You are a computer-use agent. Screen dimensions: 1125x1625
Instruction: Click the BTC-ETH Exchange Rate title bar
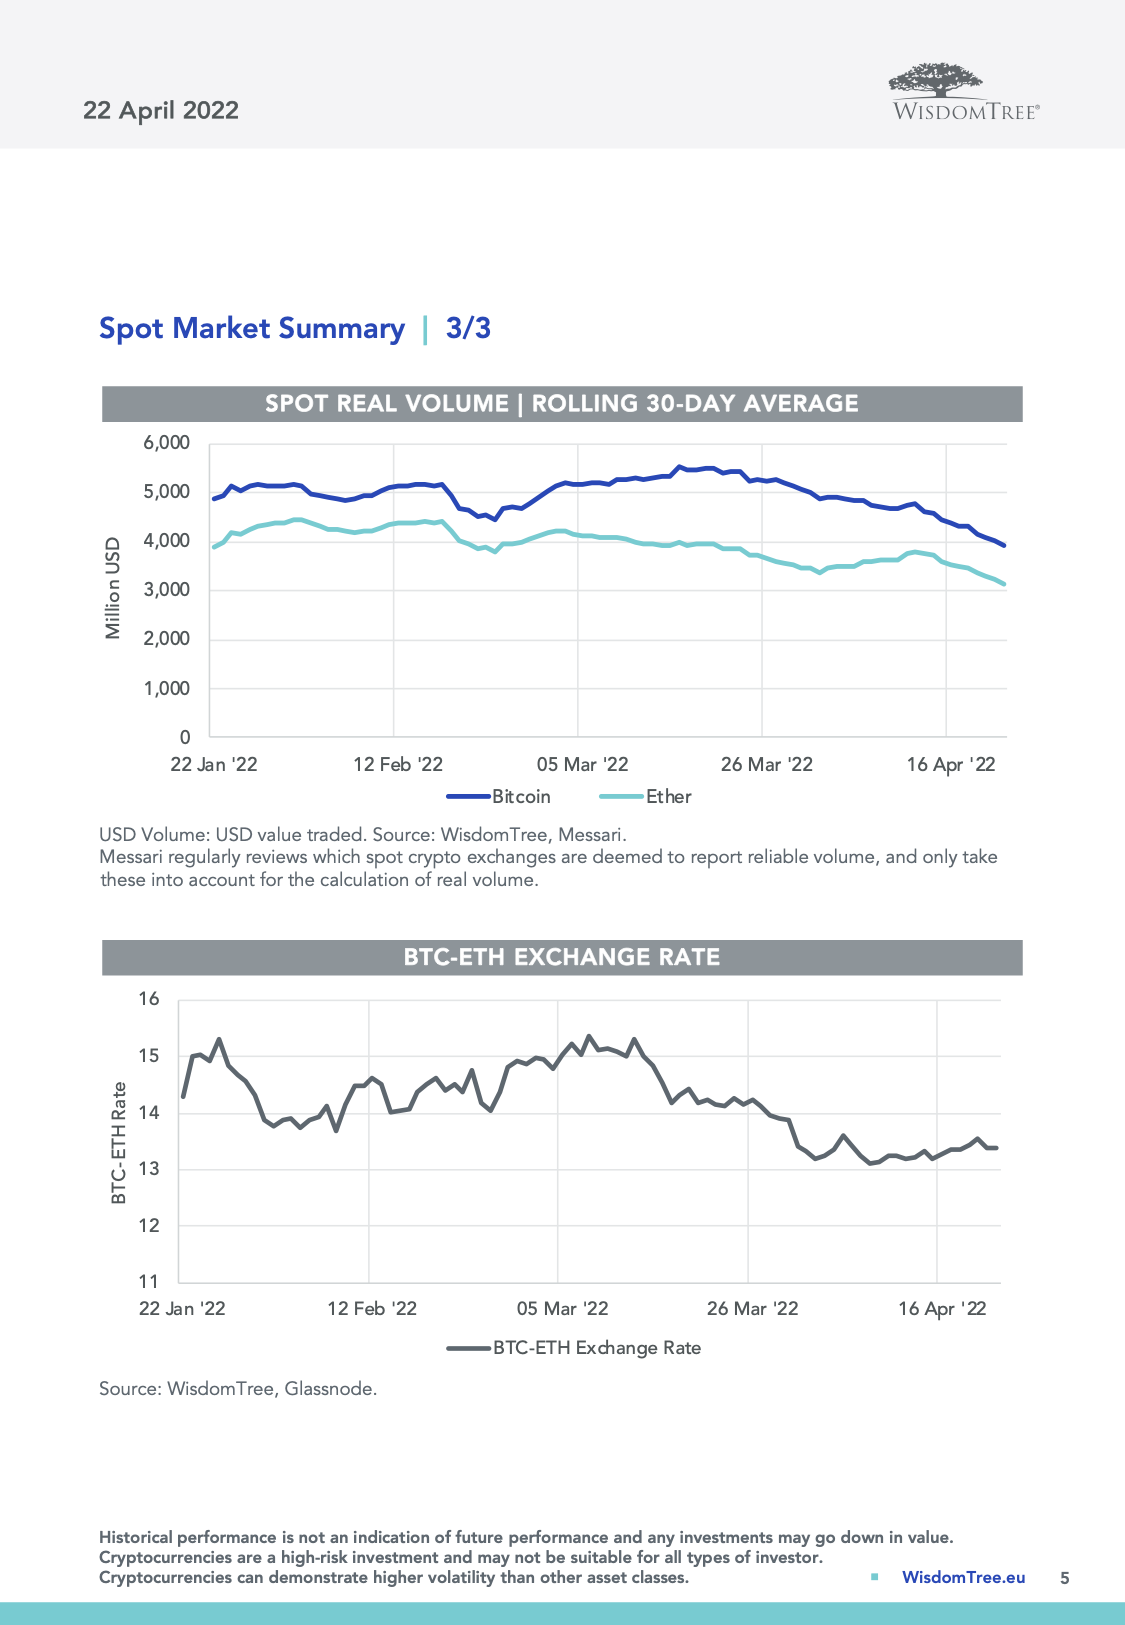(x=562, y=957)
